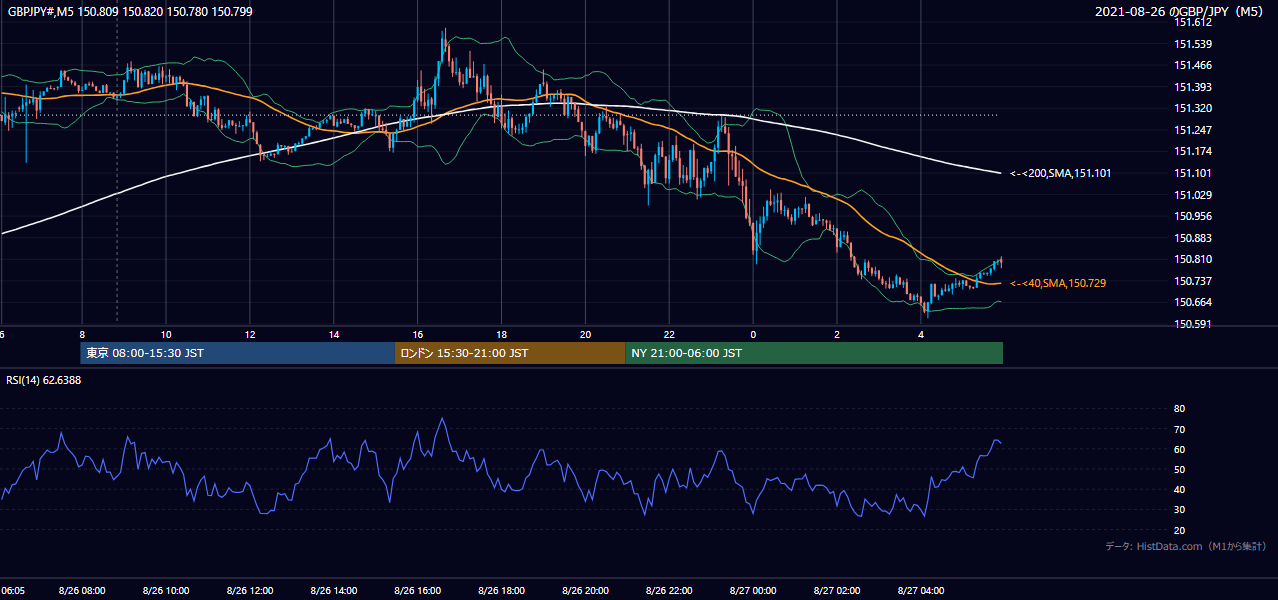
Task: Click the 200 SMA 151.101 label
Action: [1060, 173]
